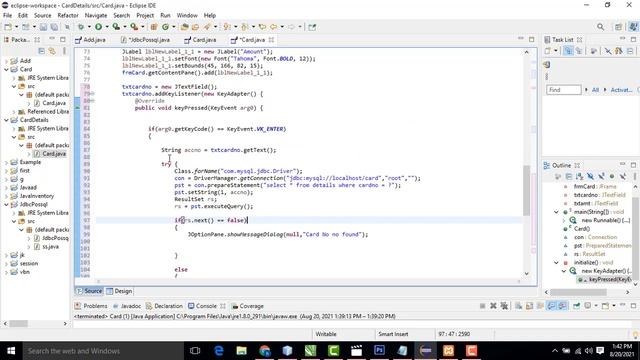
Task: Click the green Run button in toolbar
Action: 98,27
